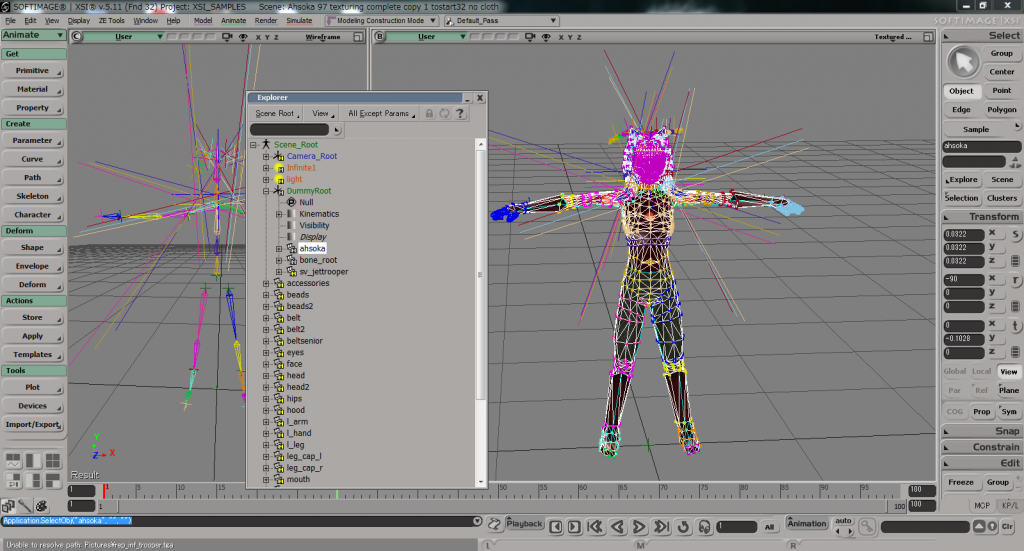Open the Modeling Construction Mode dropdown
This screenshot has width=1024, height=551.
point(381,21)
